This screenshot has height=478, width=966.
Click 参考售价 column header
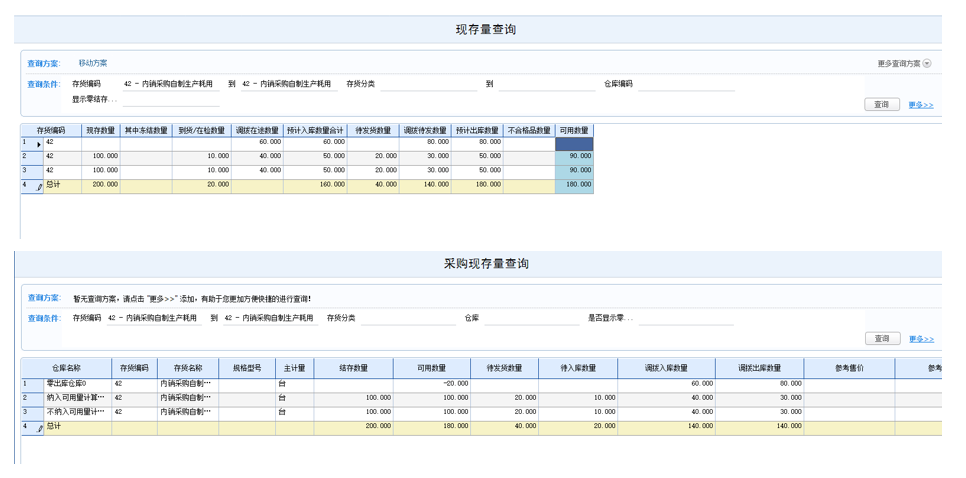(849, 368)
